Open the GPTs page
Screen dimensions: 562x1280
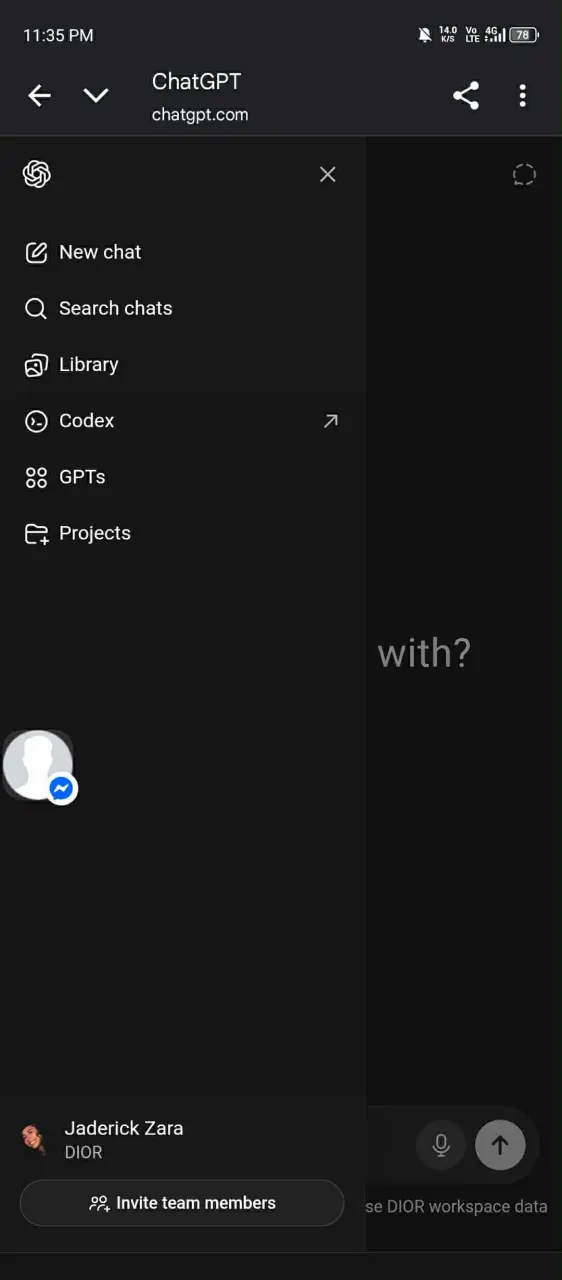[x=183, y=476]
